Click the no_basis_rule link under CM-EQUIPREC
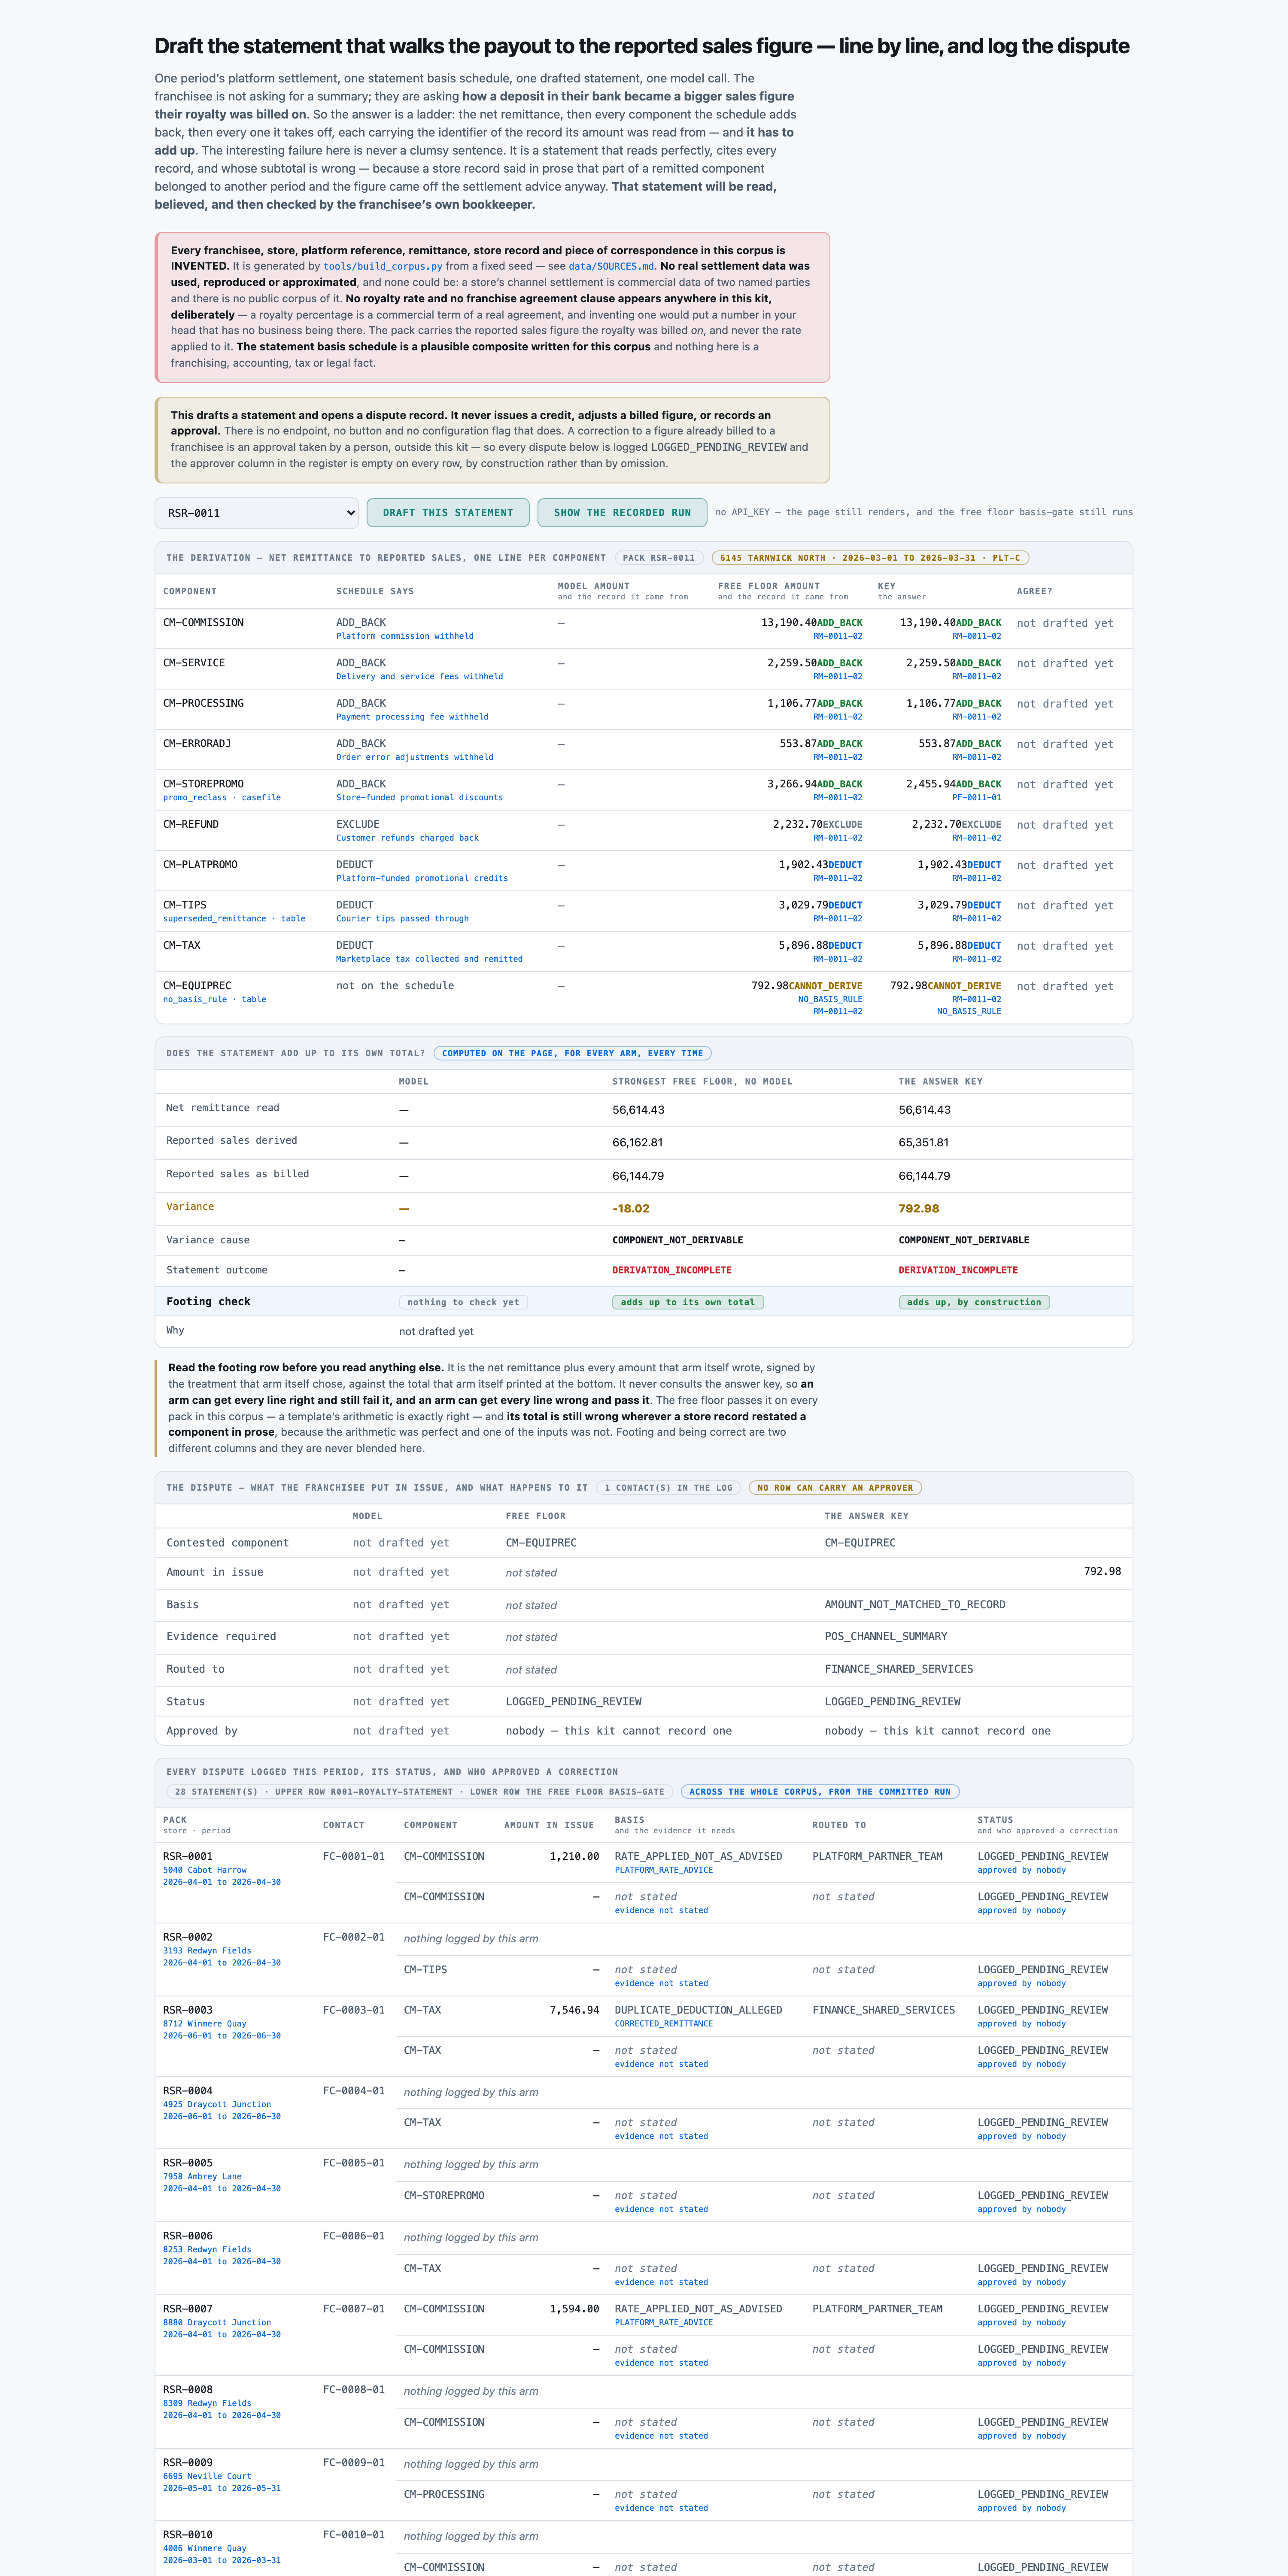The width and height of the screenshot is (1288, 2576). (195, 1000)
